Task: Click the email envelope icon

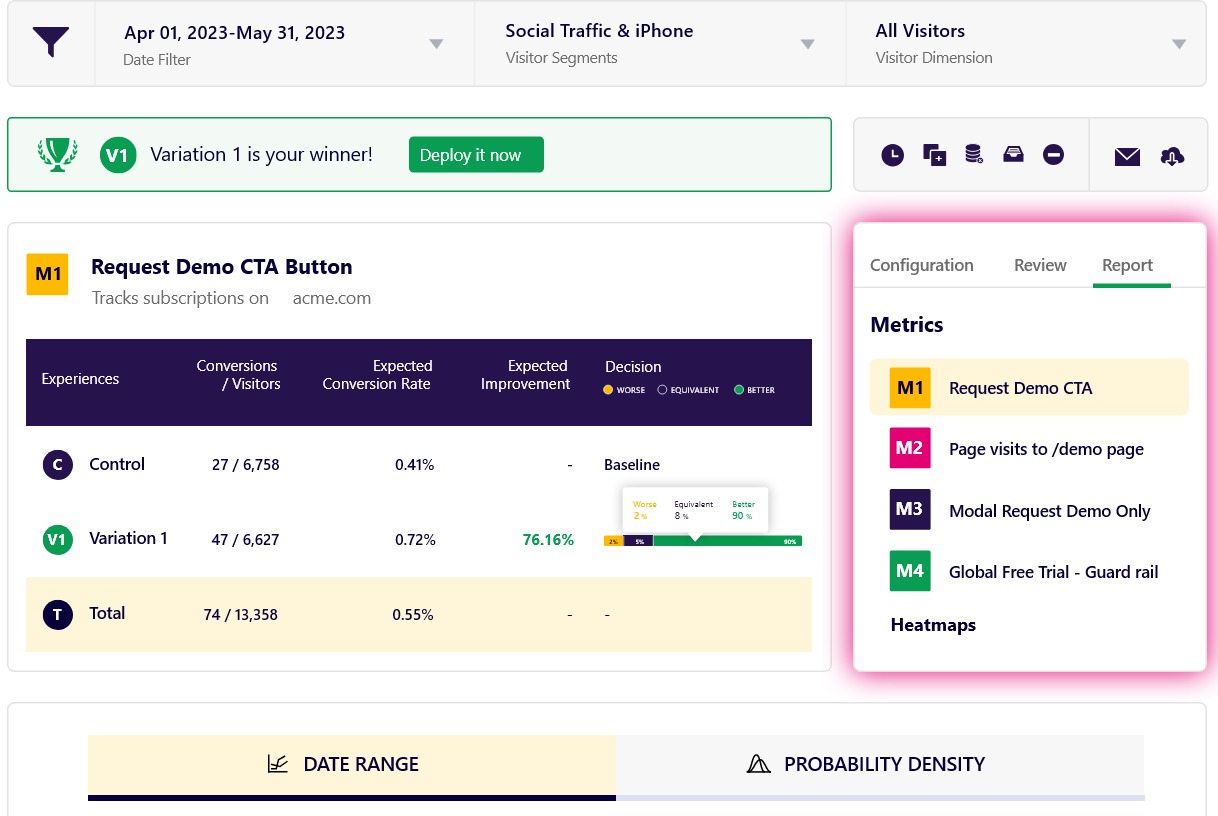Action: tap(1127, 156)
